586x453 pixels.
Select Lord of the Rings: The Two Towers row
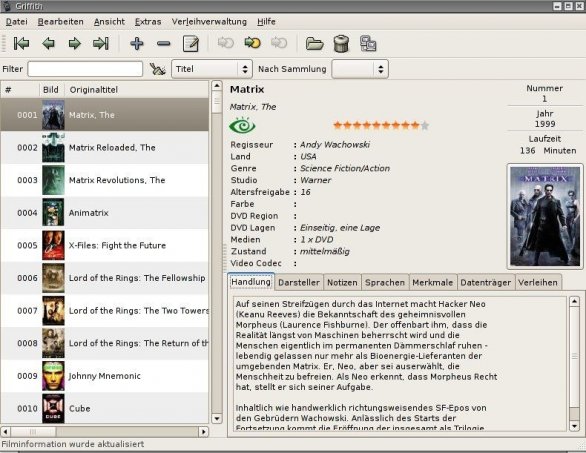pyautogui.click(x=104, y=311)
